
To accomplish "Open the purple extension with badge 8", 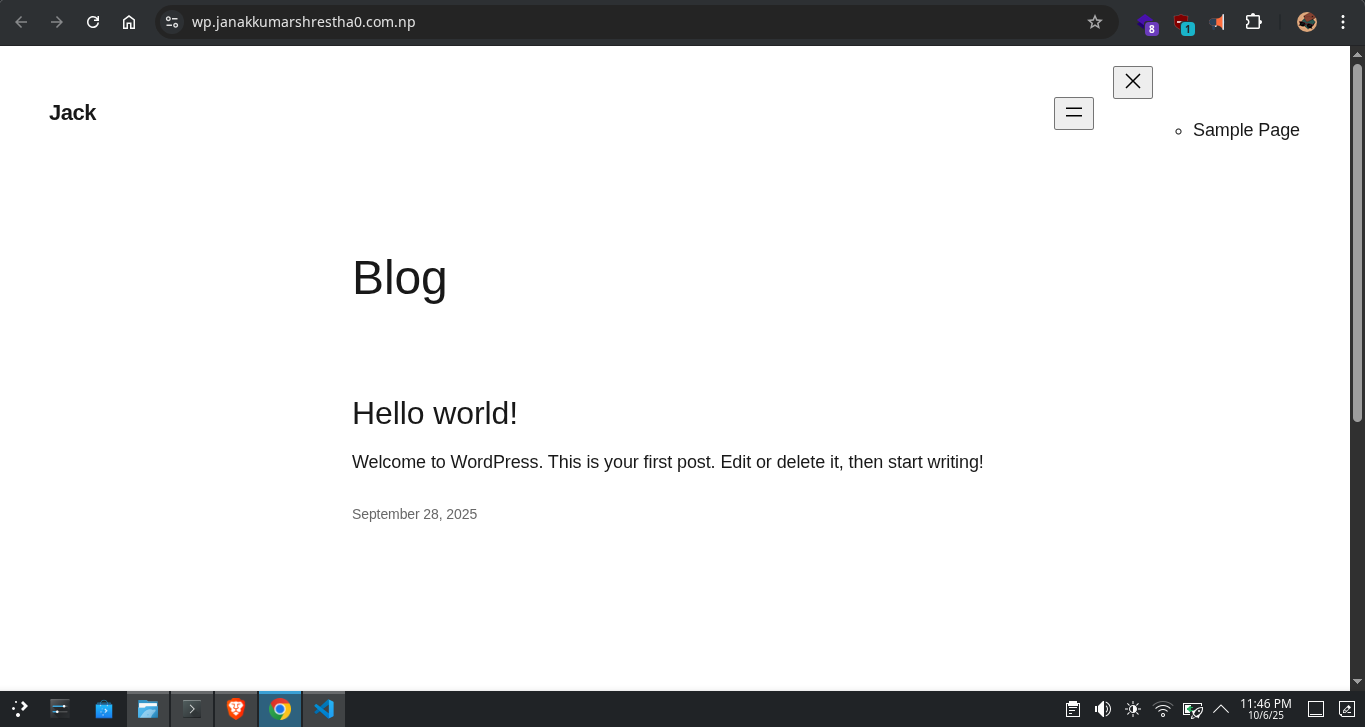I will coord(1147,23).
